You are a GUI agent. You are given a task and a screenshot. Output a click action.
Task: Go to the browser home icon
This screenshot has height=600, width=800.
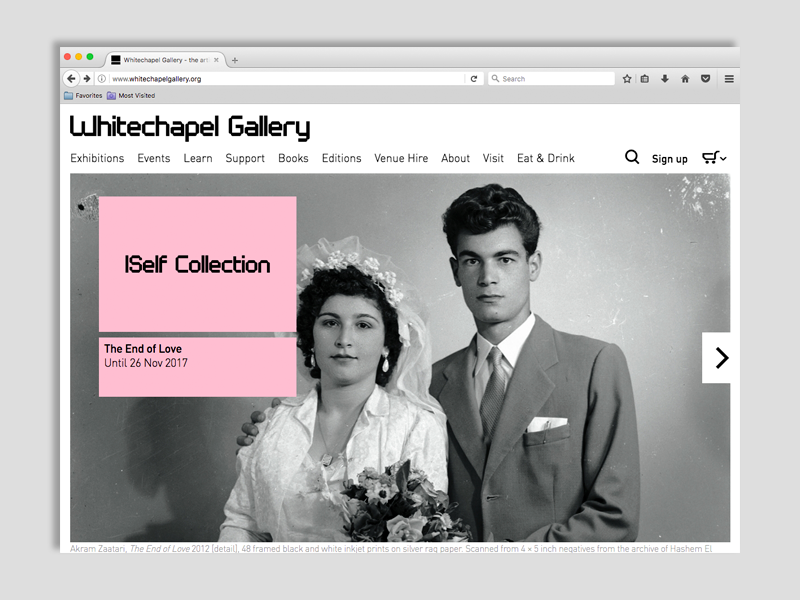click(x=685, y=79)
